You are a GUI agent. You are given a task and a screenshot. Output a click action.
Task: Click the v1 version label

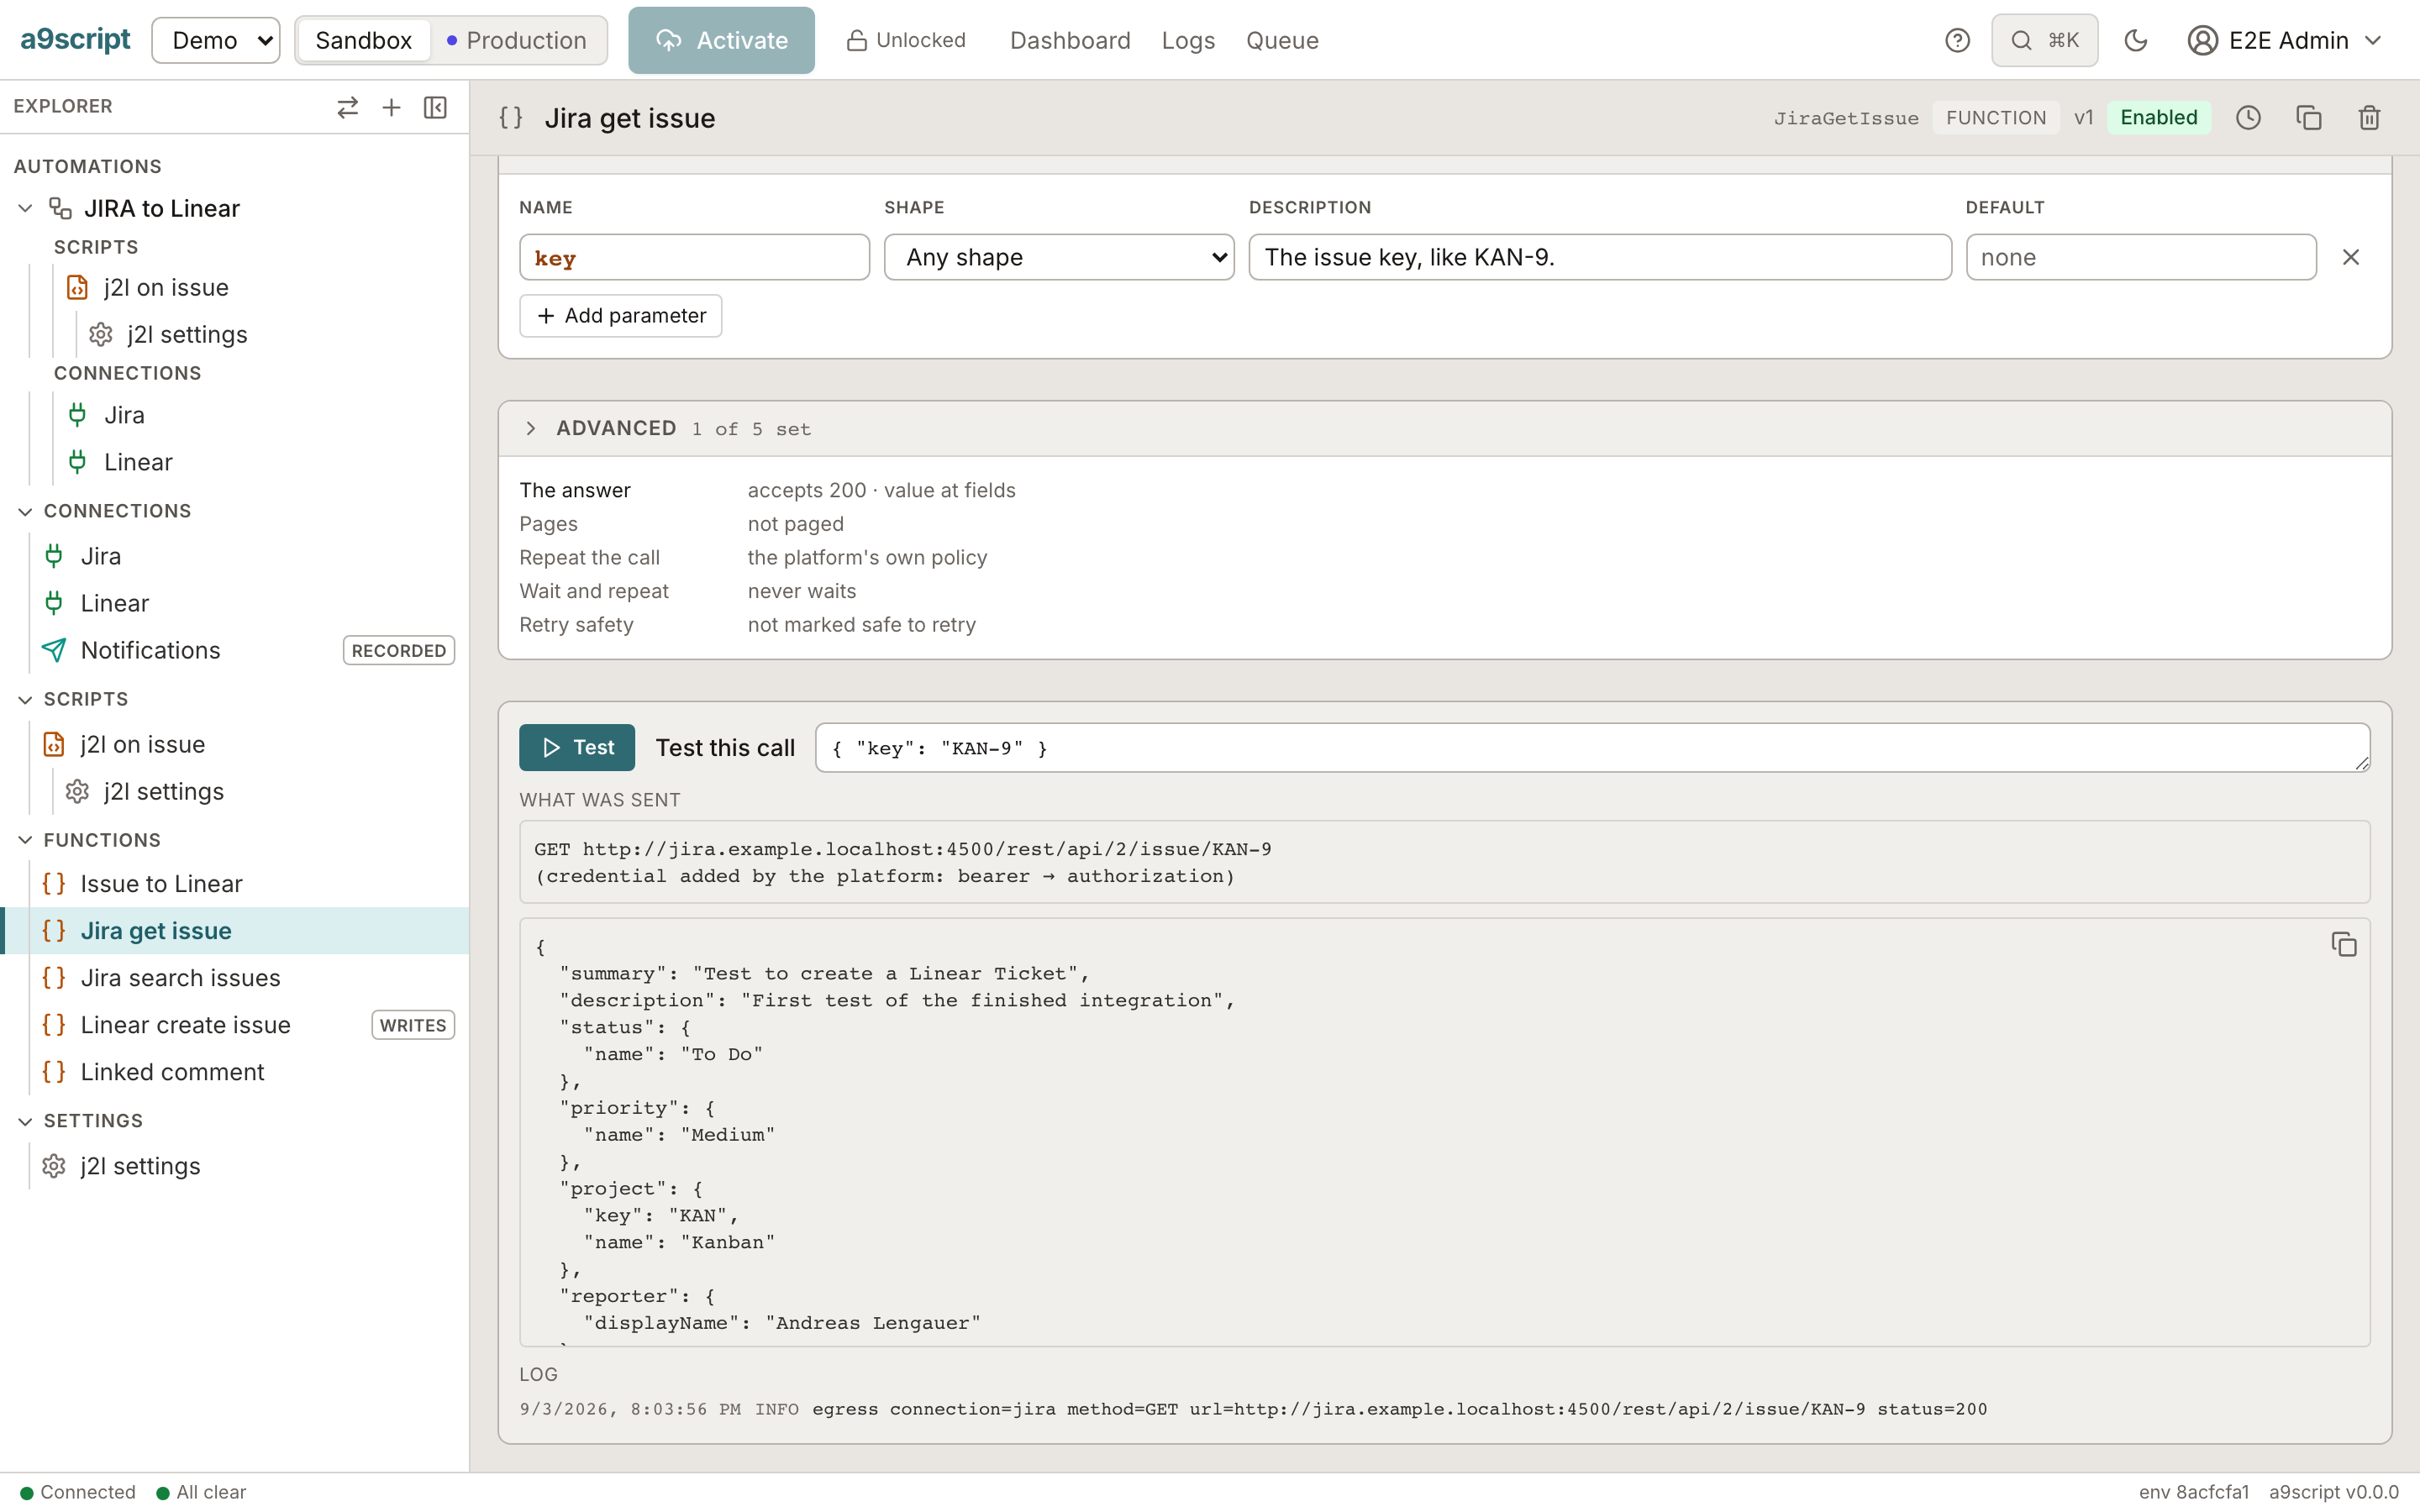tap(2083, 118)
